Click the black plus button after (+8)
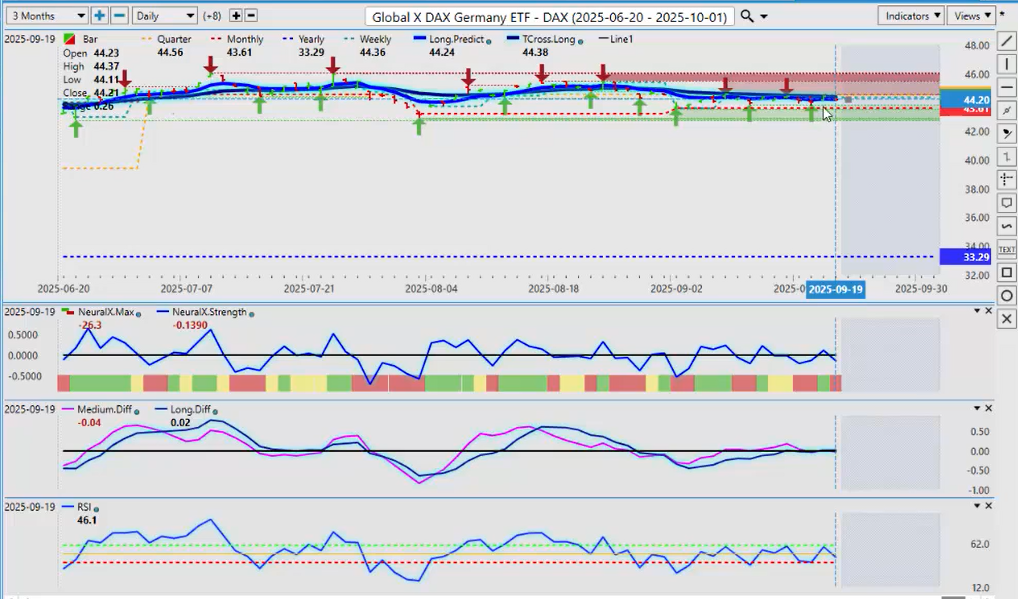The width and height of the screenshot is (1018, 599). tap(236, 16)
